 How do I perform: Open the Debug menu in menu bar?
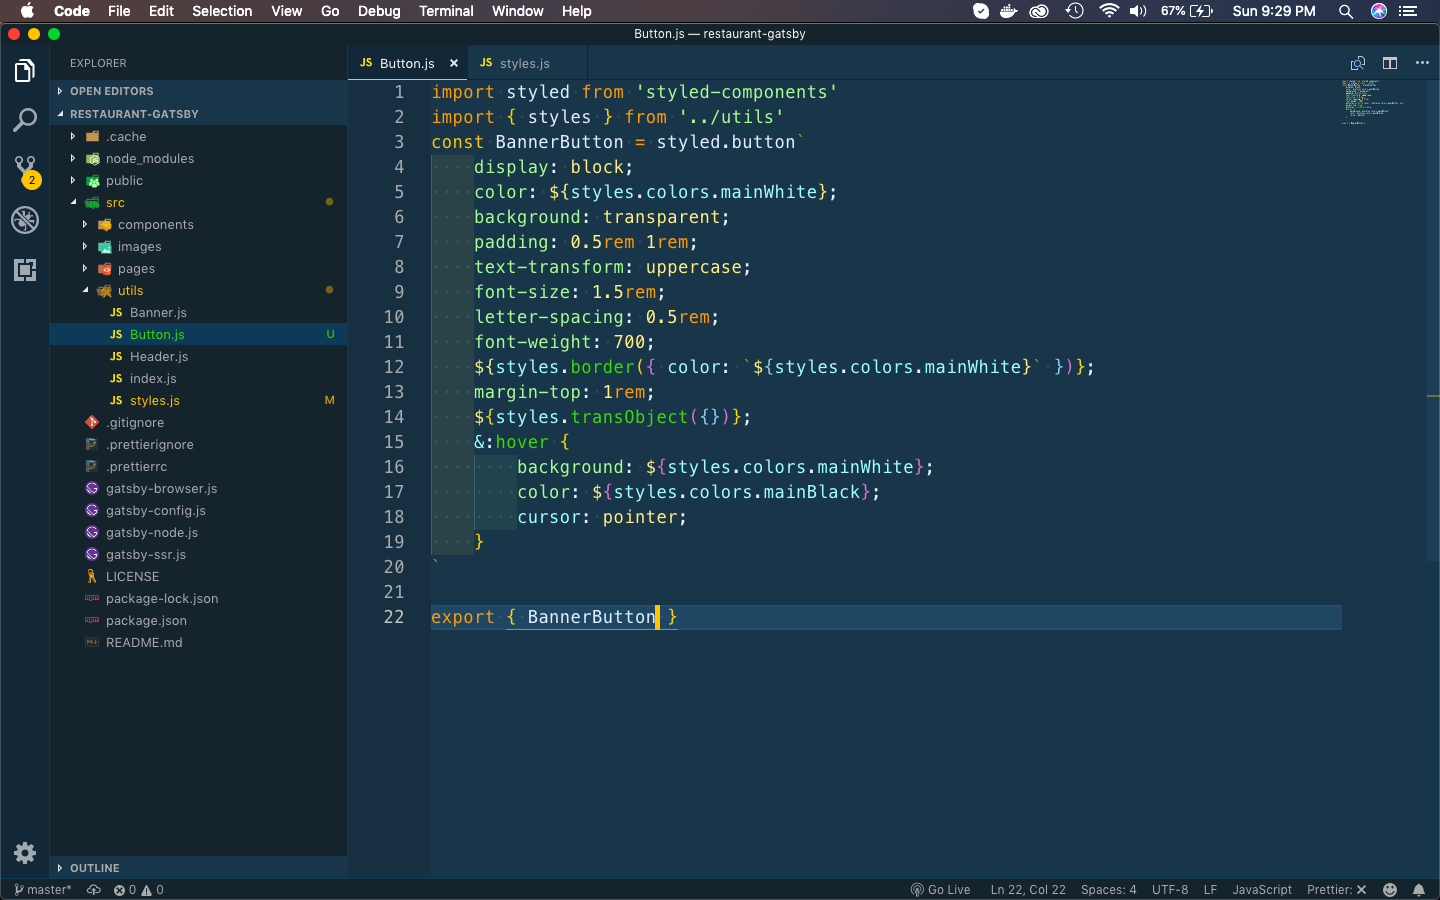point(379,11)
